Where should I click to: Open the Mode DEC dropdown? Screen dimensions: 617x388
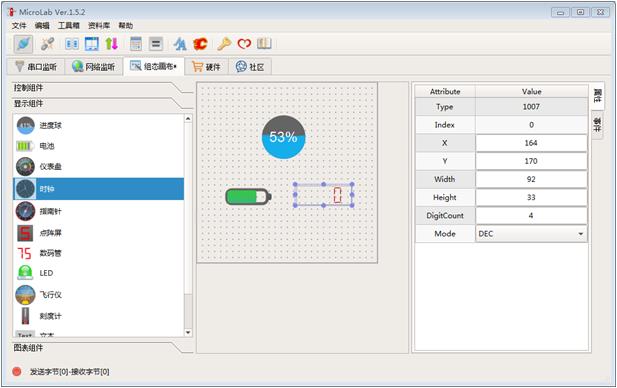531,234
